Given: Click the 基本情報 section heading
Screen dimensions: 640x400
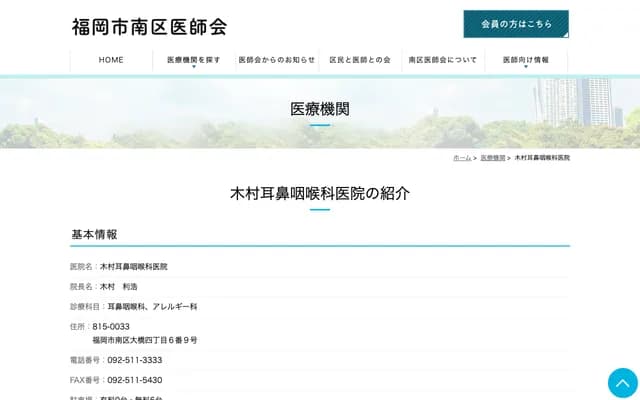Looking at the screenshot, I should coord(94,234).
